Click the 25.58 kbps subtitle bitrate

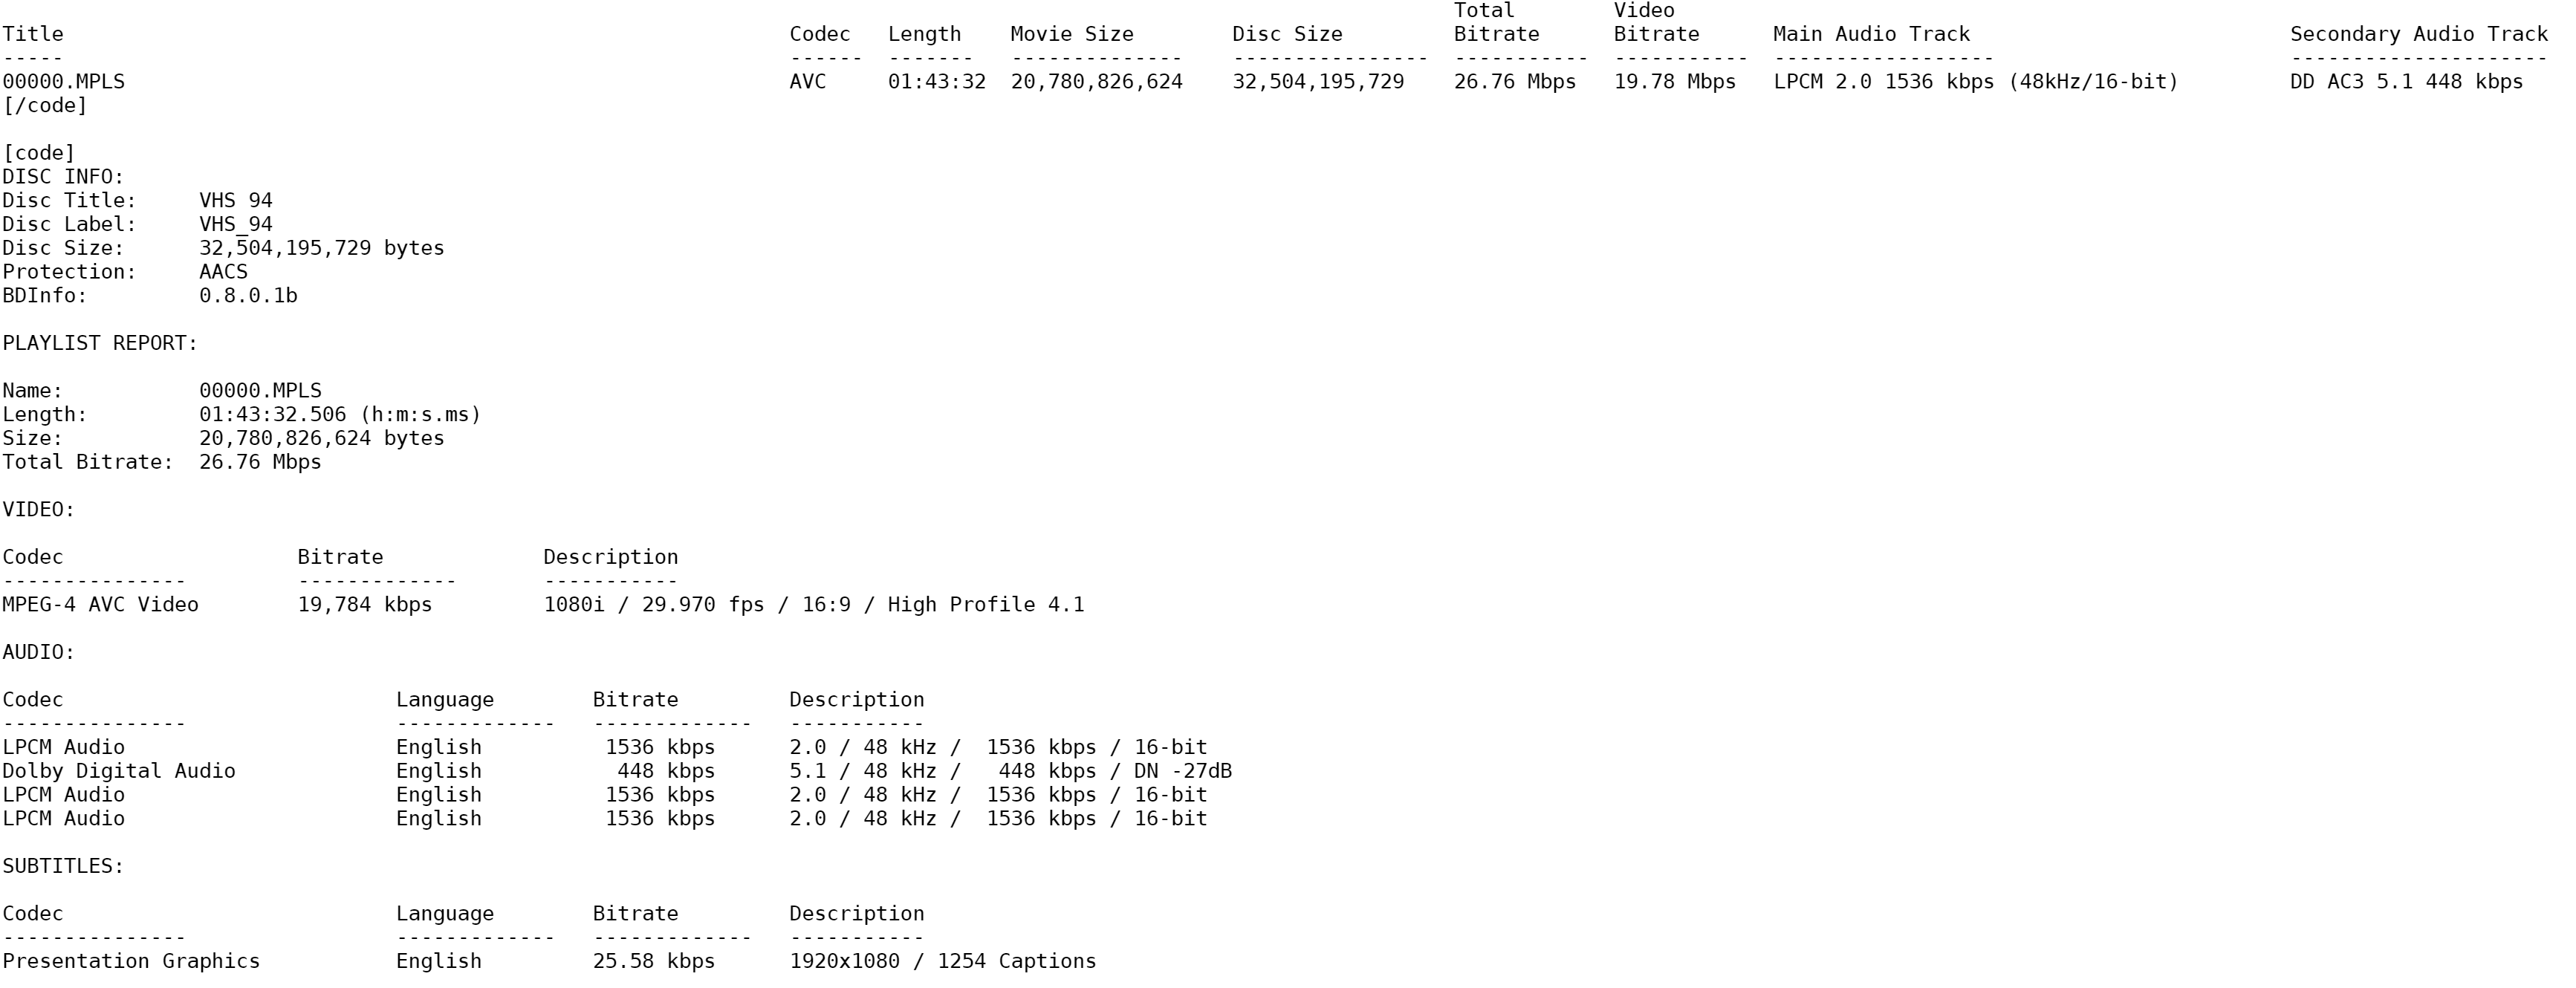[653, 961]
